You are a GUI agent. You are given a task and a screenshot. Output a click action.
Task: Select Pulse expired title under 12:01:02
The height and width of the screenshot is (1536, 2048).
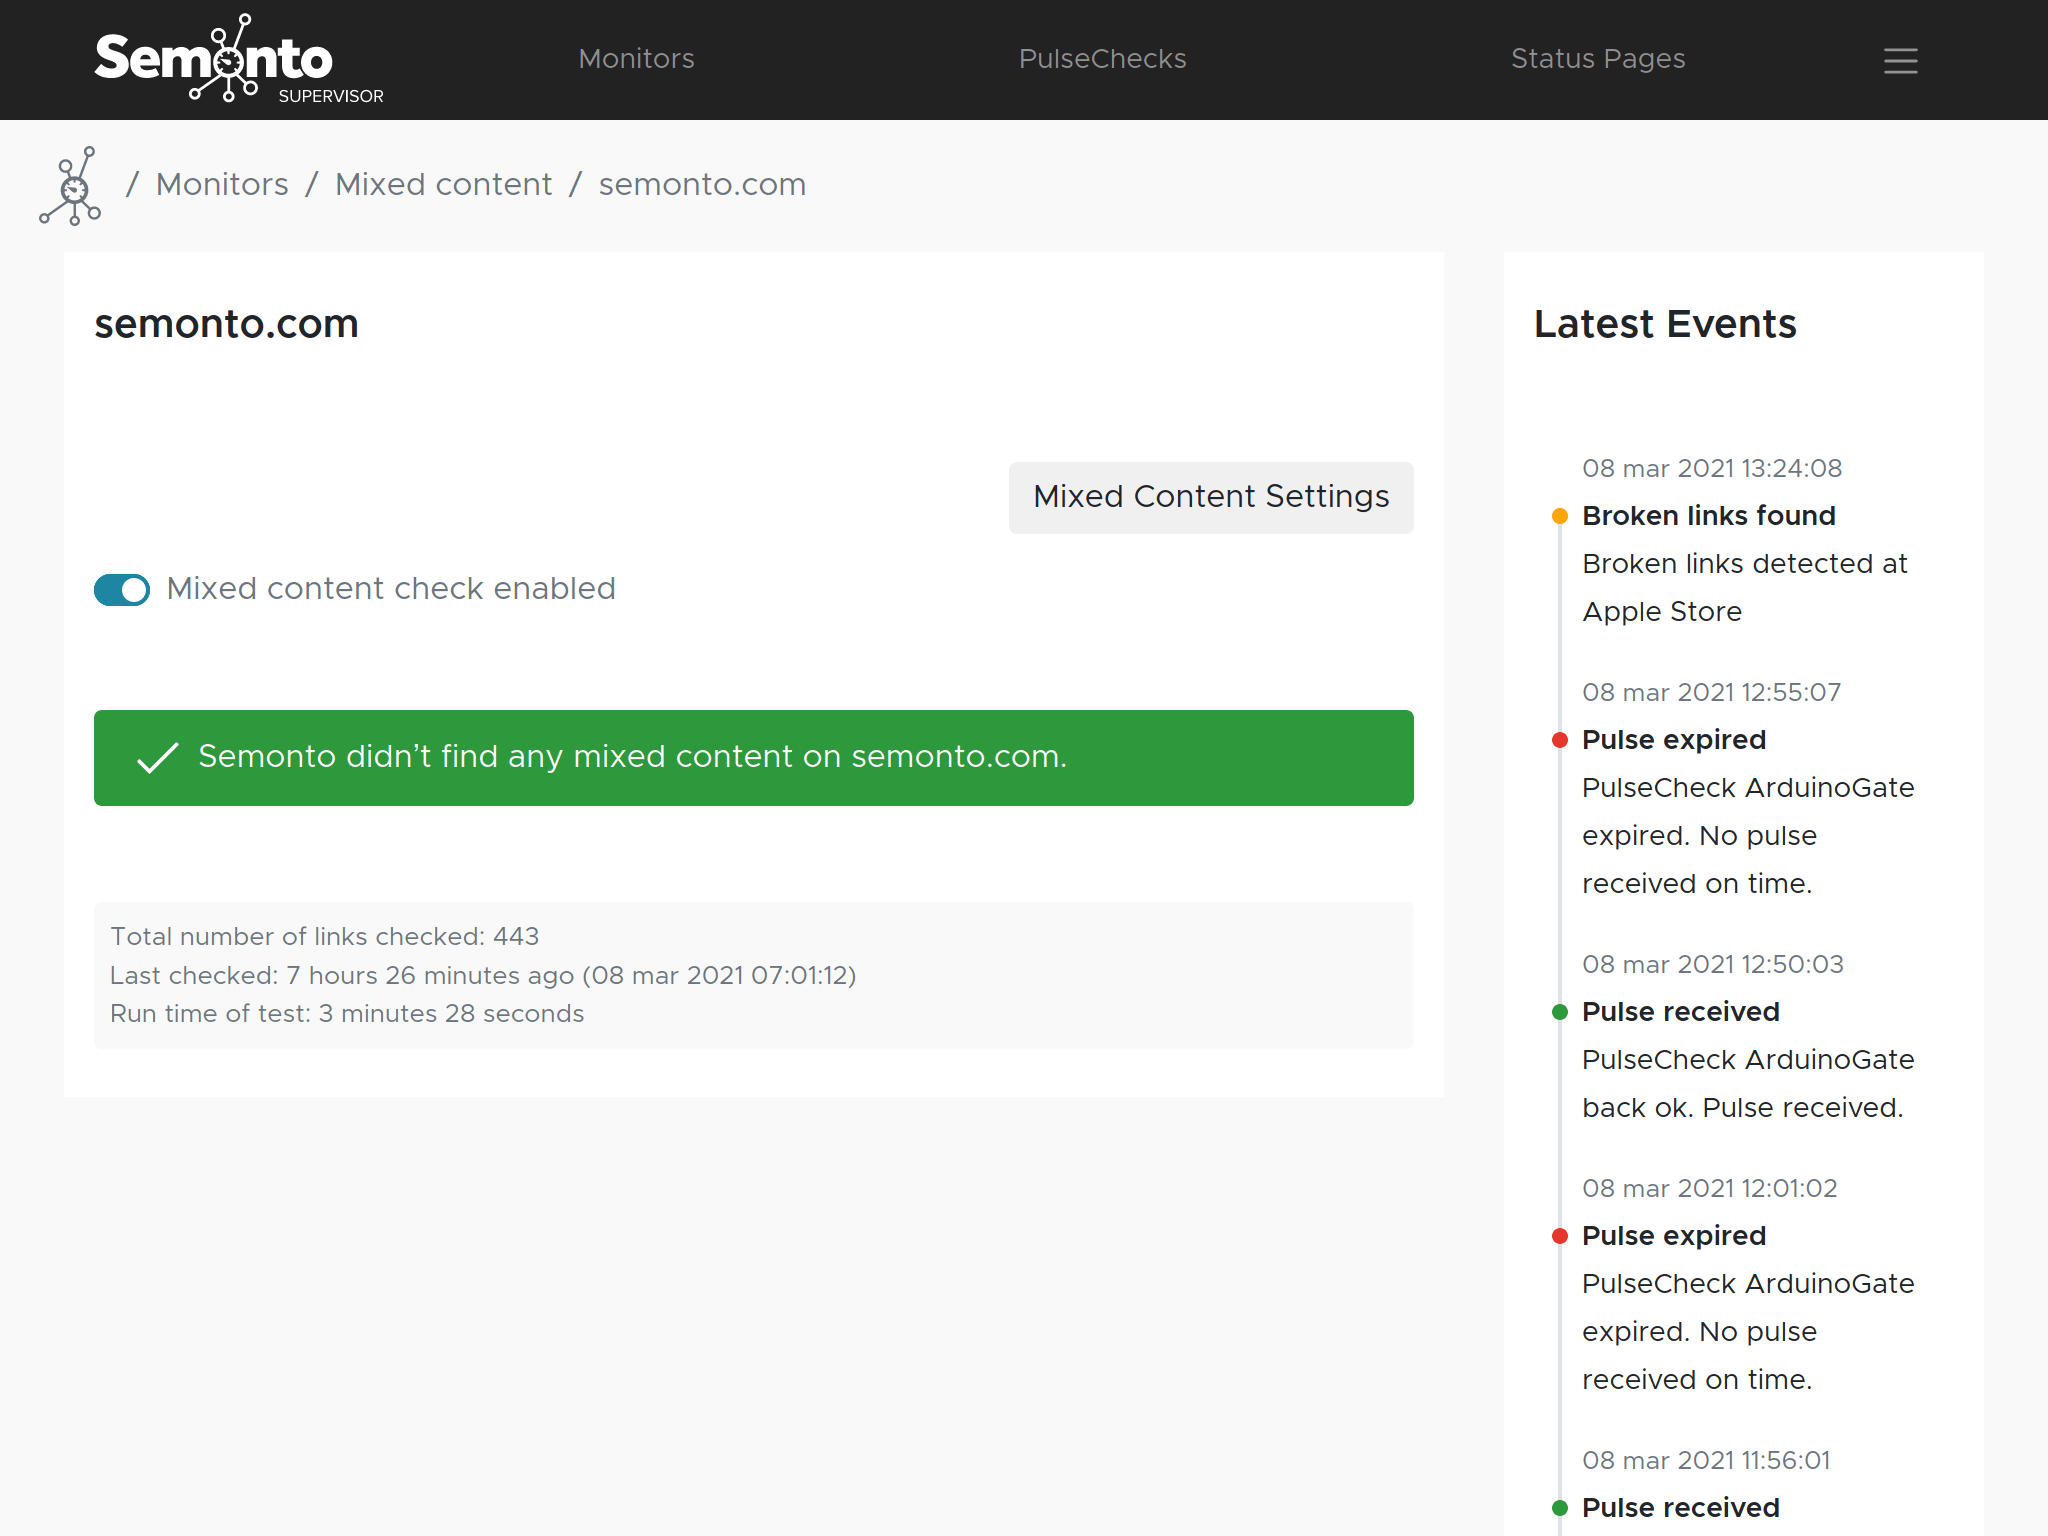pyautogui.click(x=1674, y=1236)
